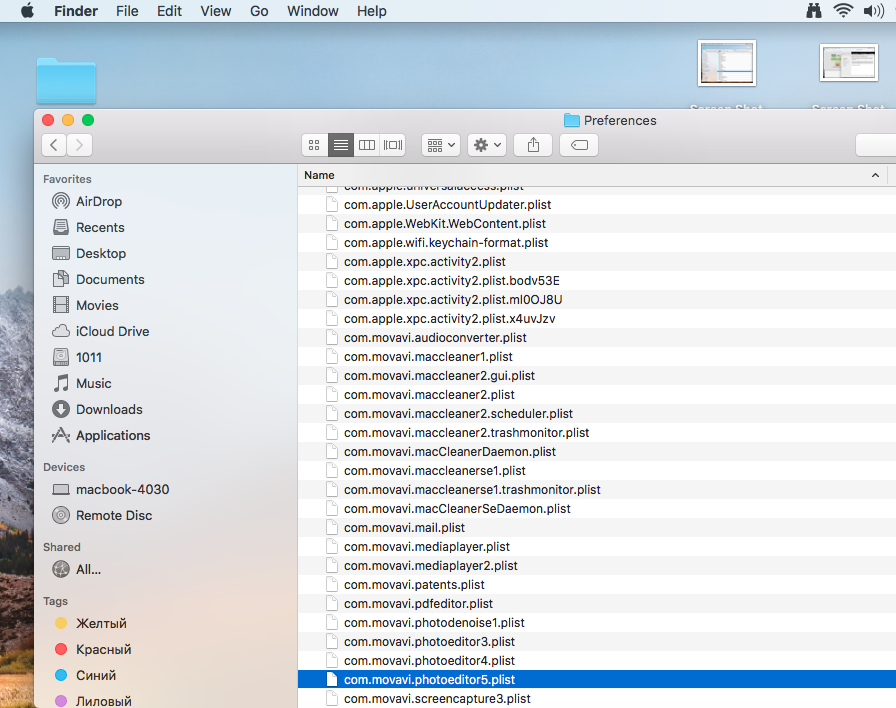Switch to list view
This screenshot has height=708, width=896.
point(341,145)
